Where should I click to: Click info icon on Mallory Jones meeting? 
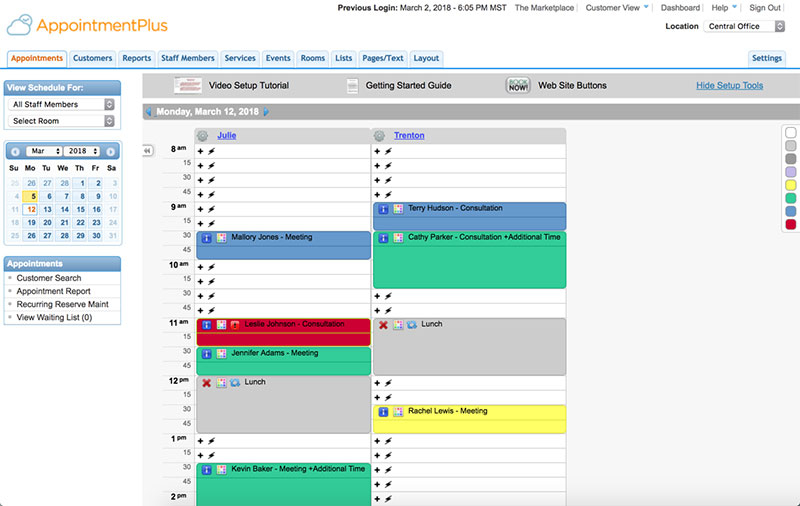pos(207,238)
